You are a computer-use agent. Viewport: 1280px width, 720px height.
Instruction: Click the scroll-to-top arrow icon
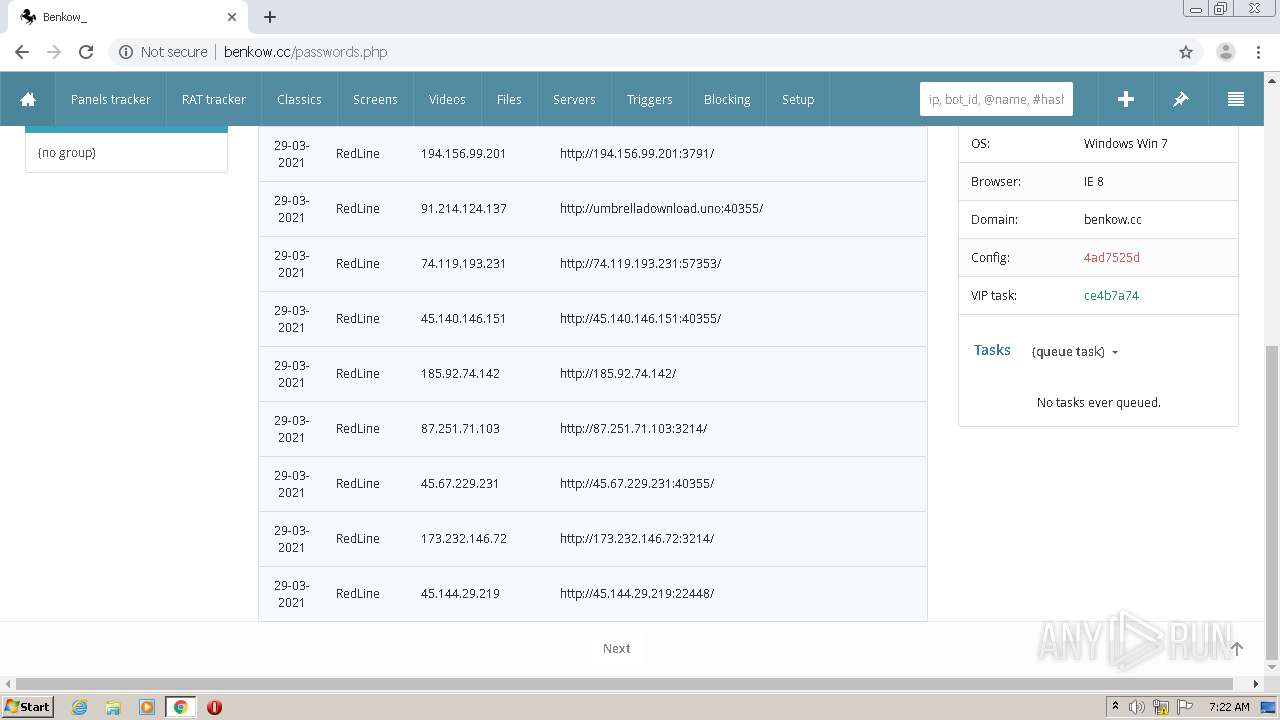coord(1236,649)
